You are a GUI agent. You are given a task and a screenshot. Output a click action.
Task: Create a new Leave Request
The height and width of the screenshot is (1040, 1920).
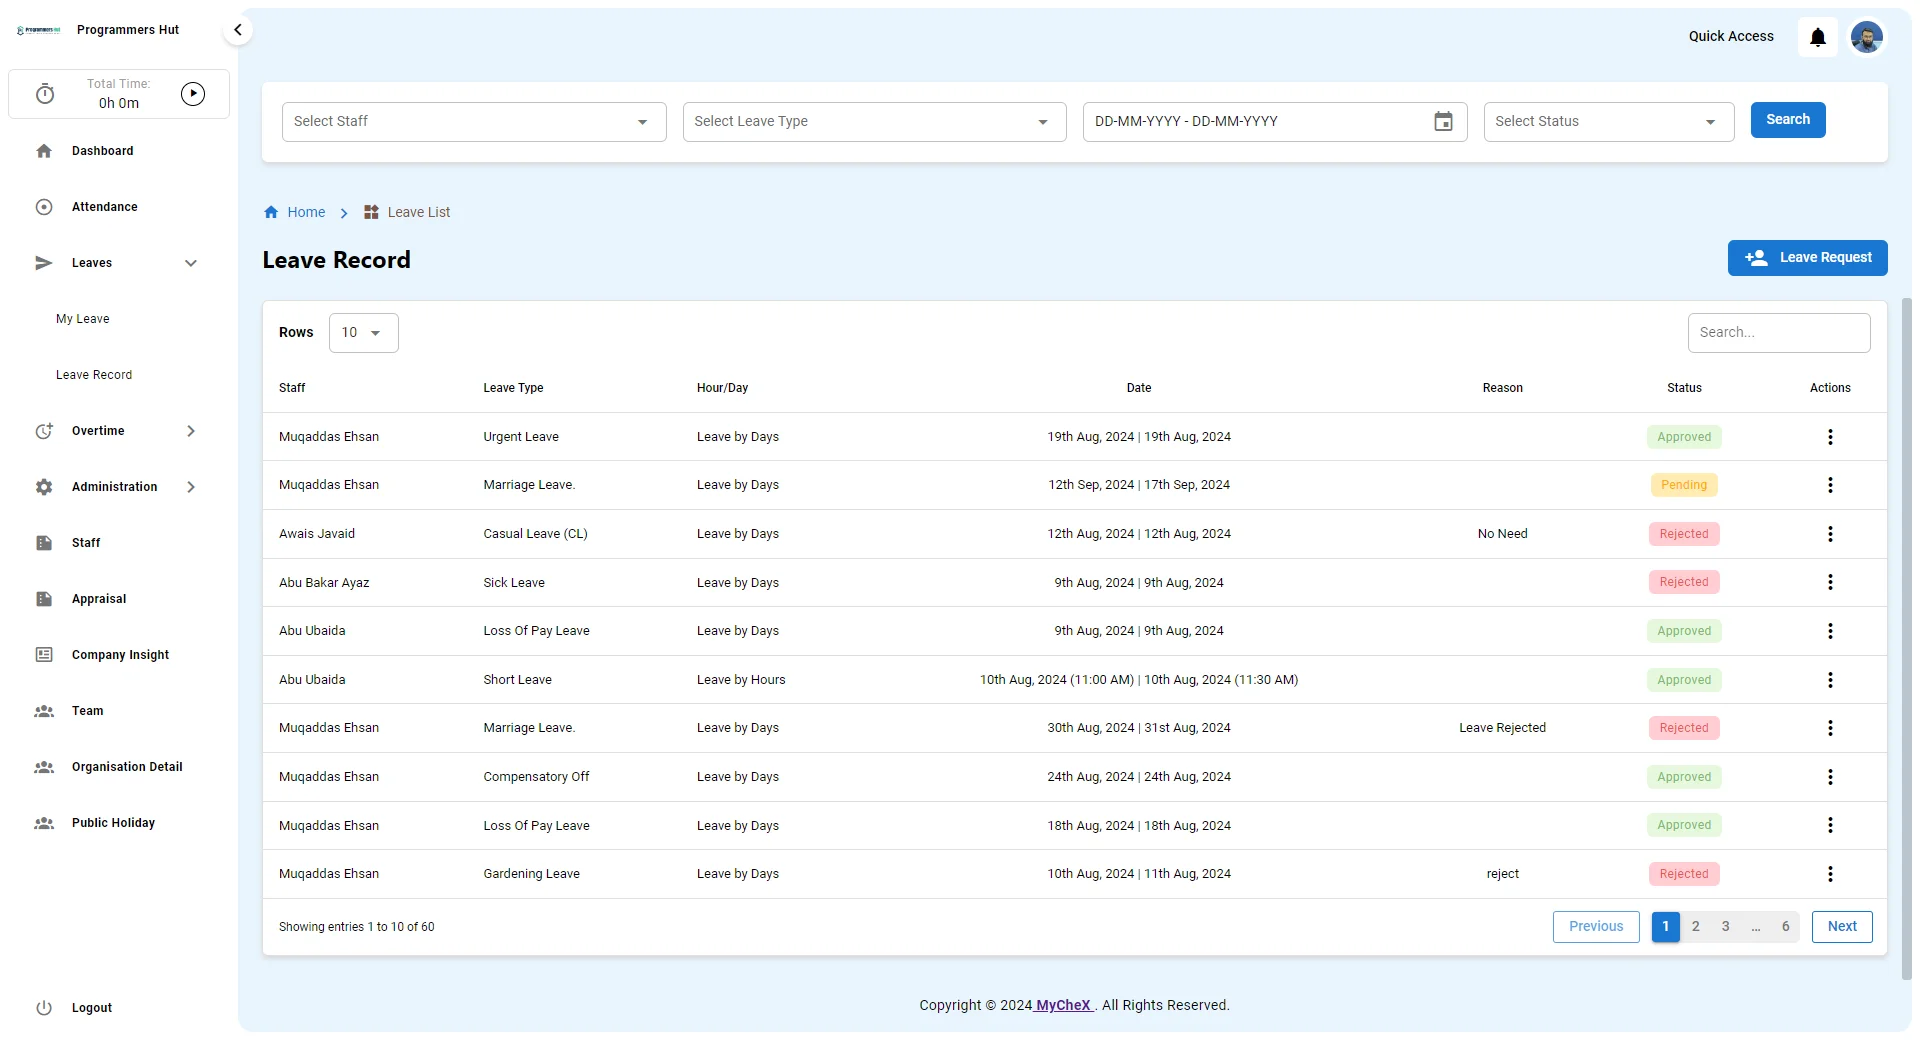point(1807,258)
